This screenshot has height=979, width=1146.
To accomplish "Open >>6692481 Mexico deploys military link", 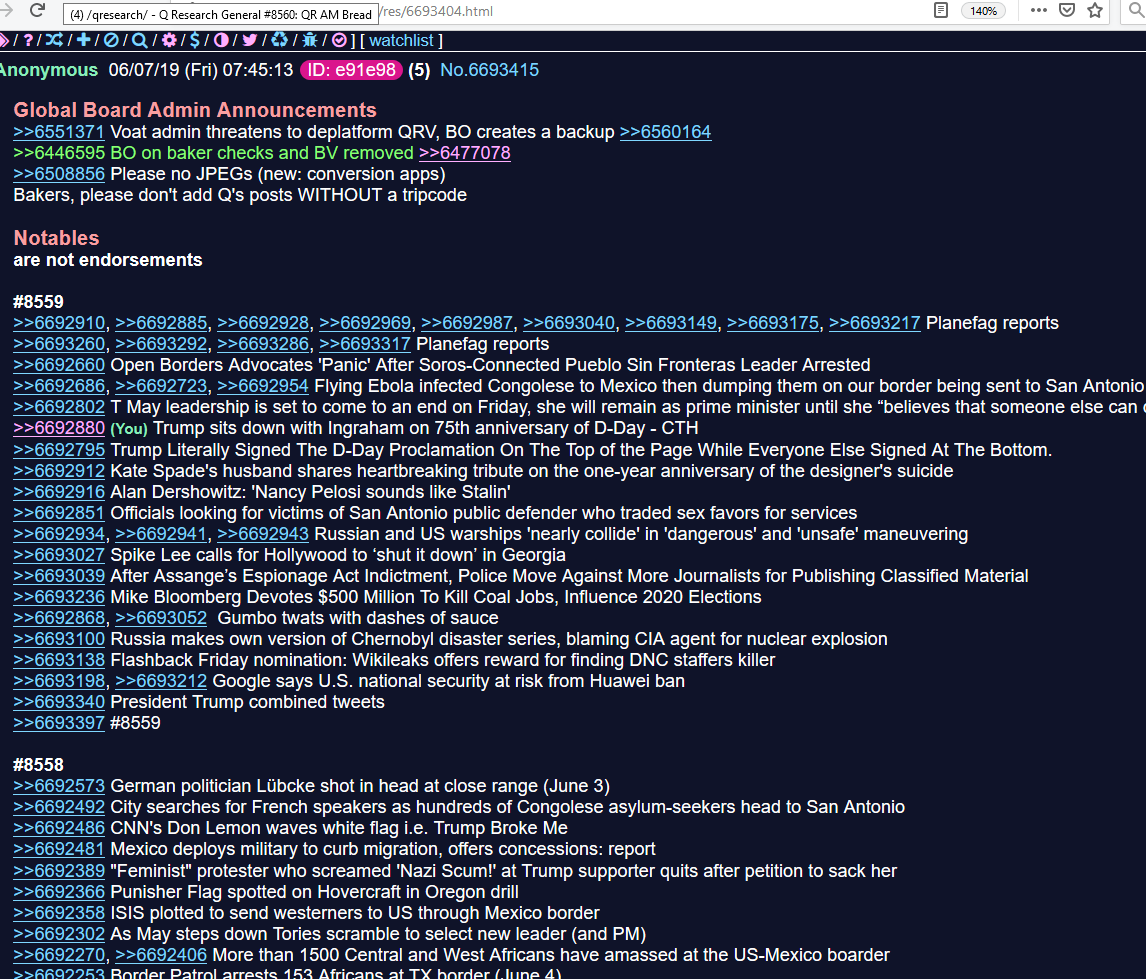I will [59, 850].
